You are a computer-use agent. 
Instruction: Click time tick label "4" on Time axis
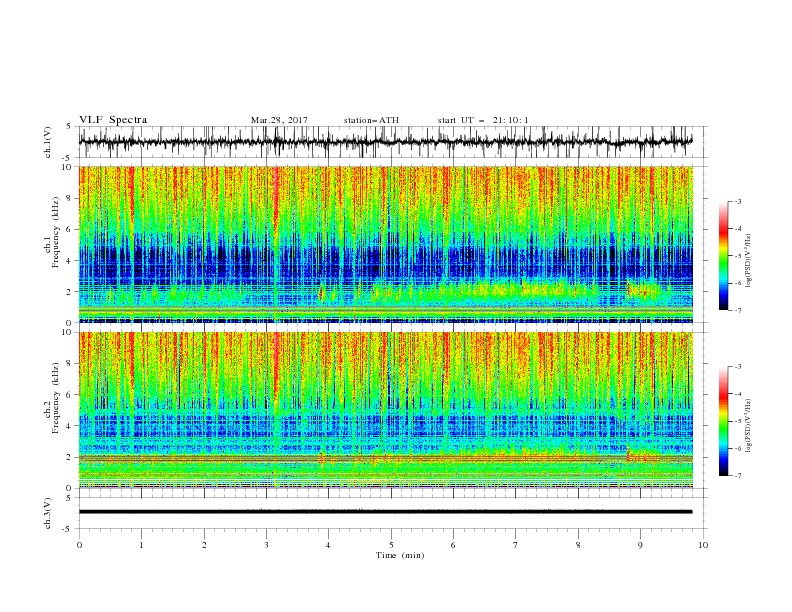click(x=328, y=545)
